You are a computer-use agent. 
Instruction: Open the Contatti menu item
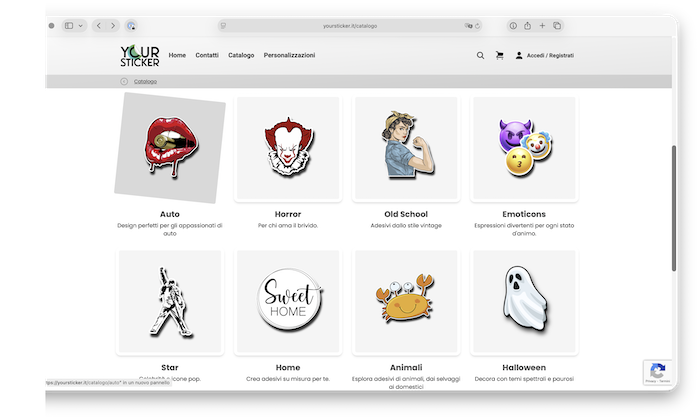click(x=207, y=56)
